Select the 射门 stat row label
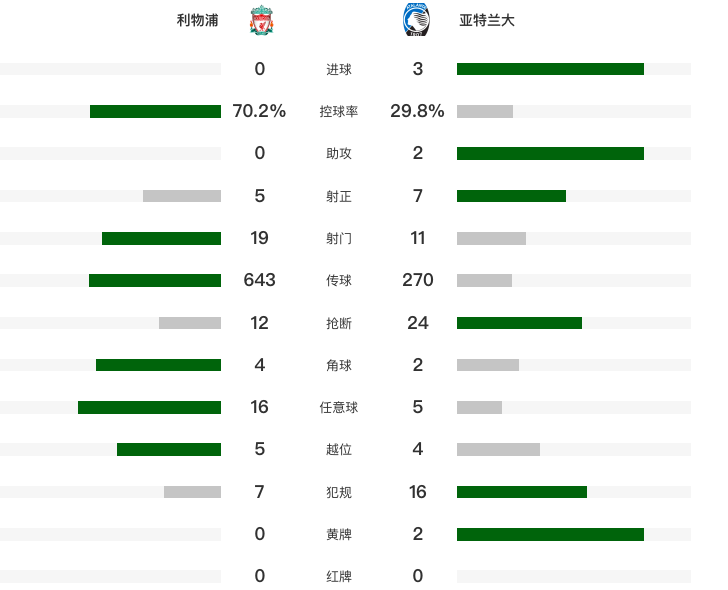 coord(339,239)
